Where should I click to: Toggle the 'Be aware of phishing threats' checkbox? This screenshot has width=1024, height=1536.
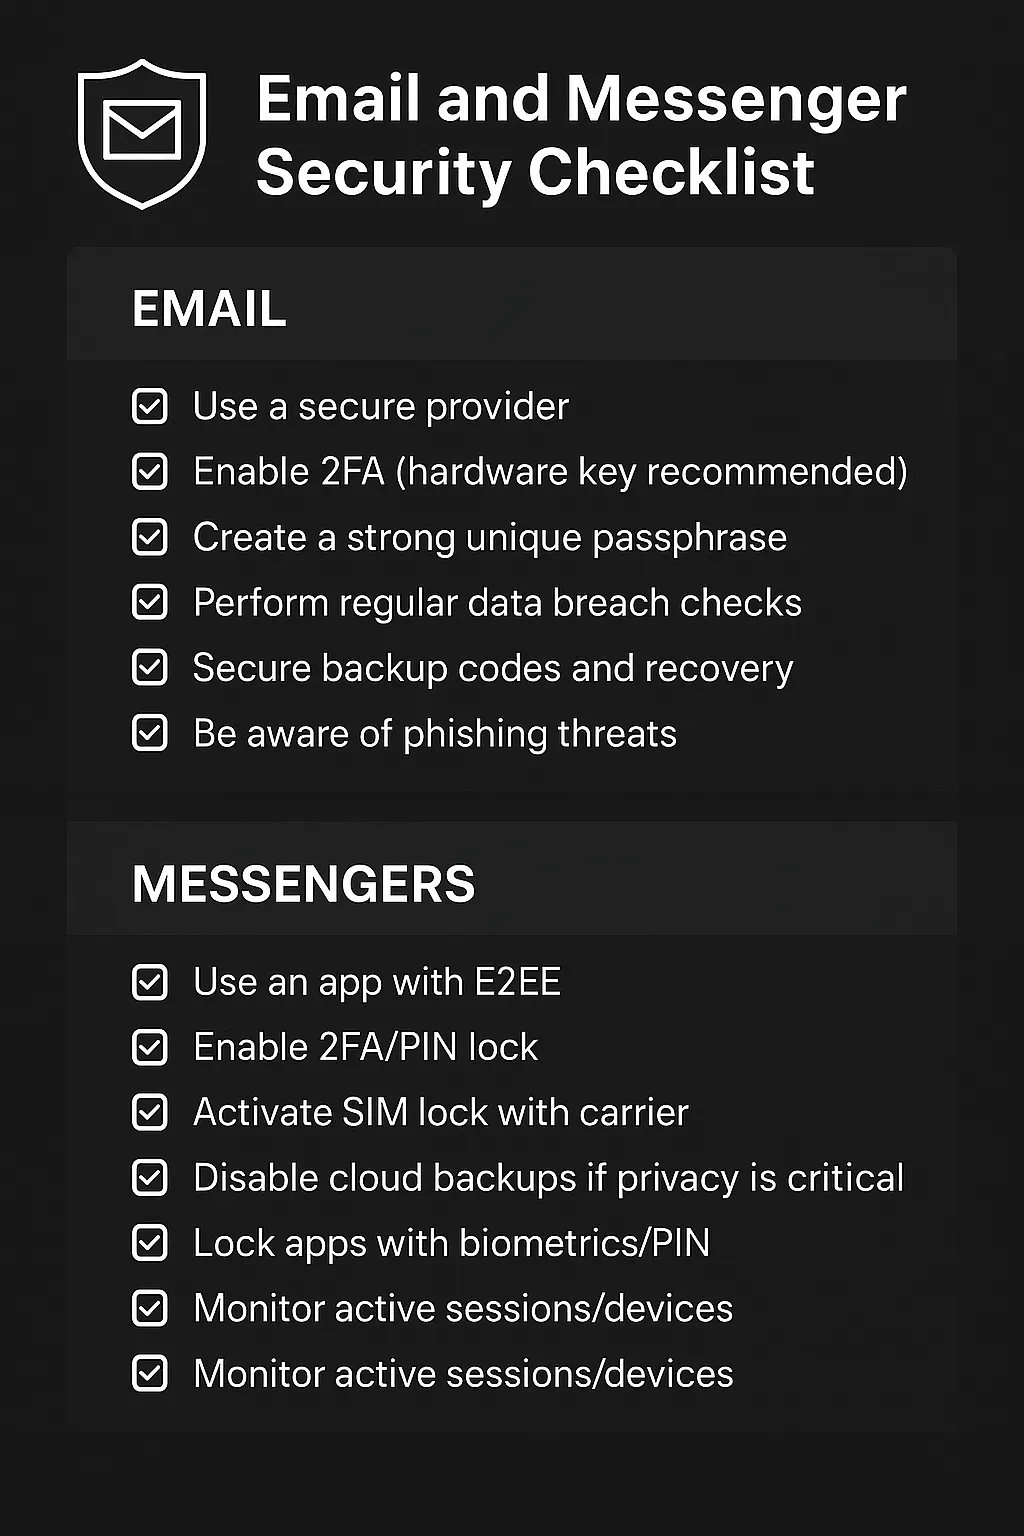point(150,733)
